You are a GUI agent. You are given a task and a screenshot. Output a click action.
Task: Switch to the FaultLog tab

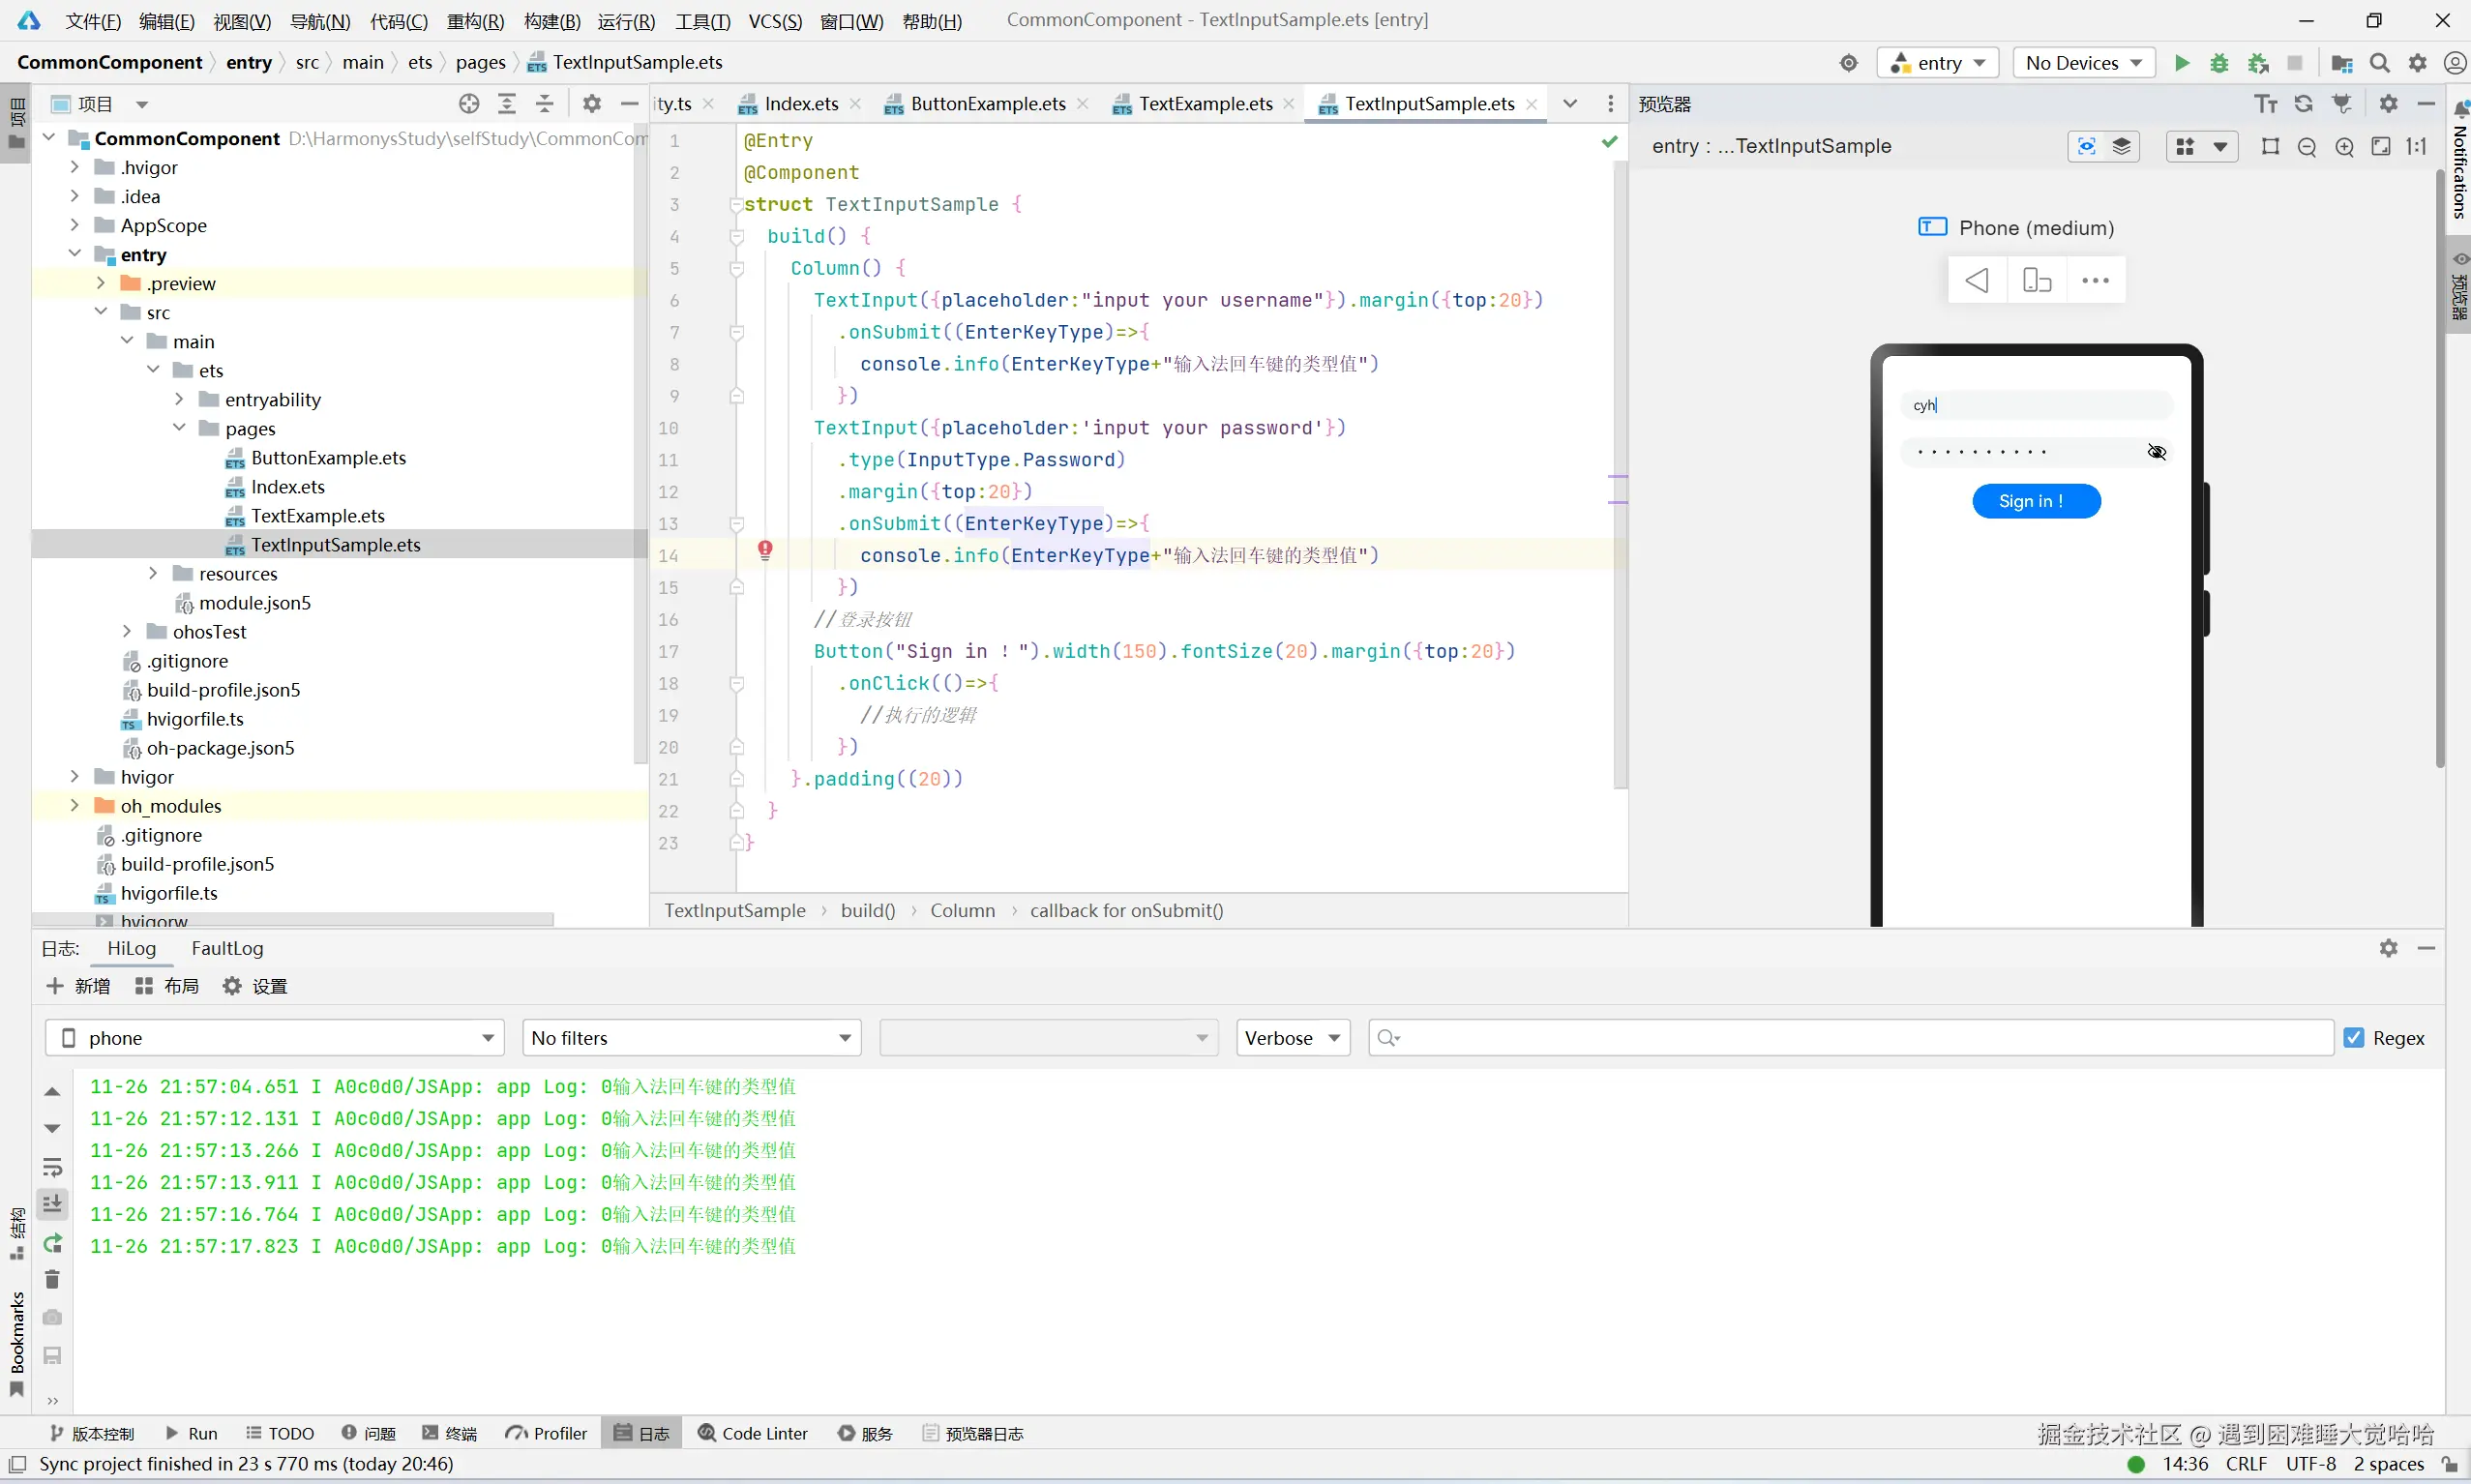pyautogui.click(x=227, y=948)
